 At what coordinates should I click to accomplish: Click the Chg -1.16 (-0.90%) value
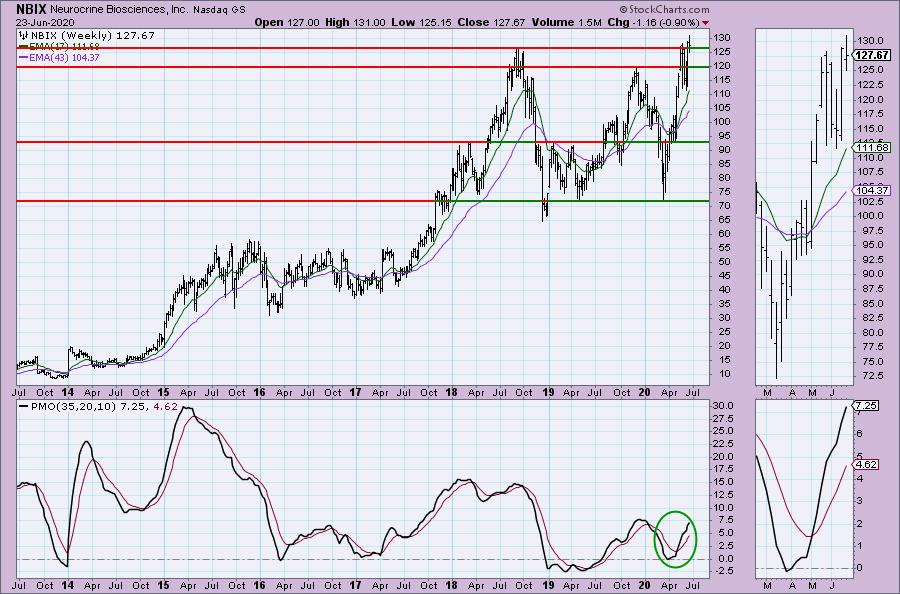click(x=653, y=22)
